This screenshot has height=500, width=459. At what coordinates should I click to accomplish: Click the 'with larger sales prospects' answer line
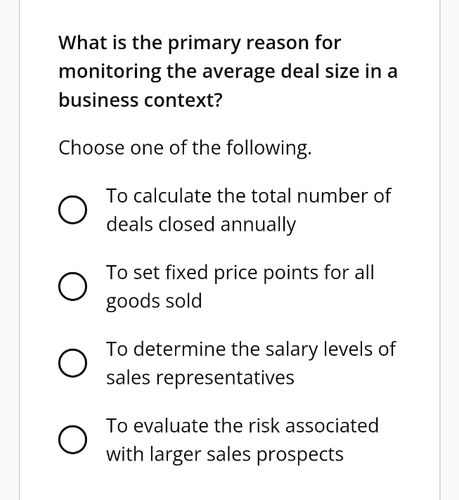pyautogui.click(x=225, y=454)
